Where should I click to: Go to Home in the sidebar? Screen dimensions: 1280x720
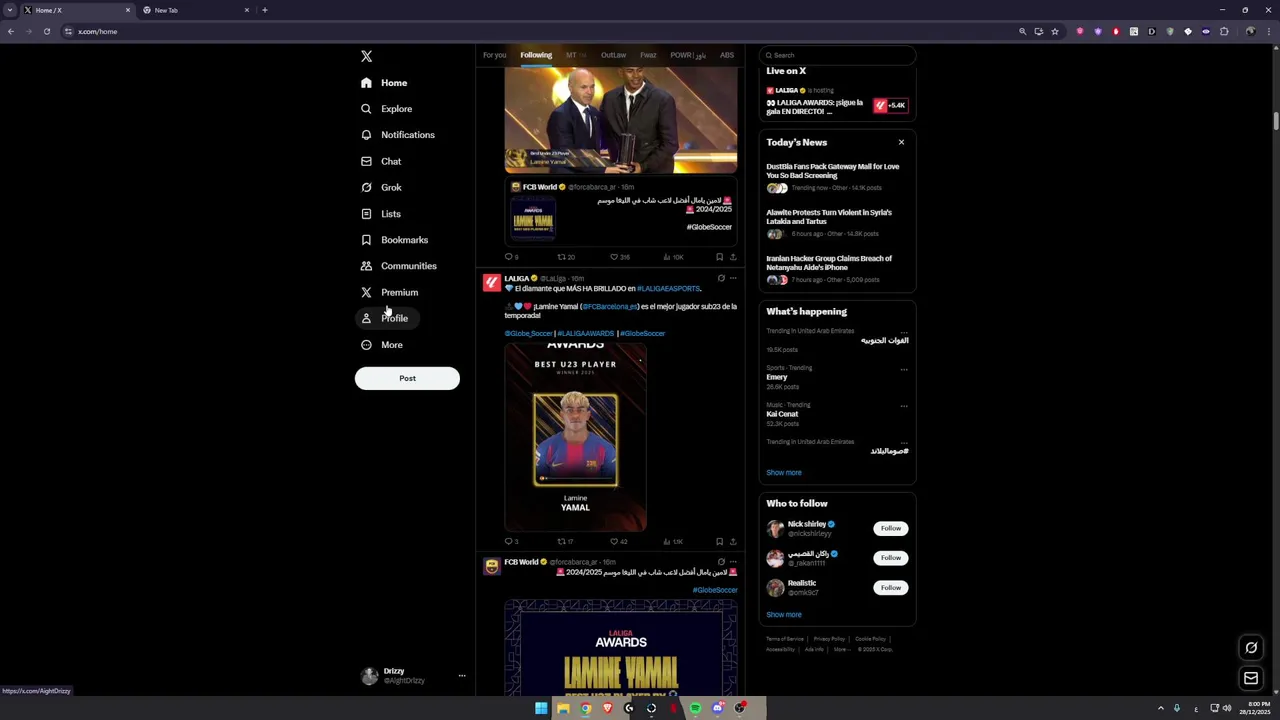coord(384,83)
